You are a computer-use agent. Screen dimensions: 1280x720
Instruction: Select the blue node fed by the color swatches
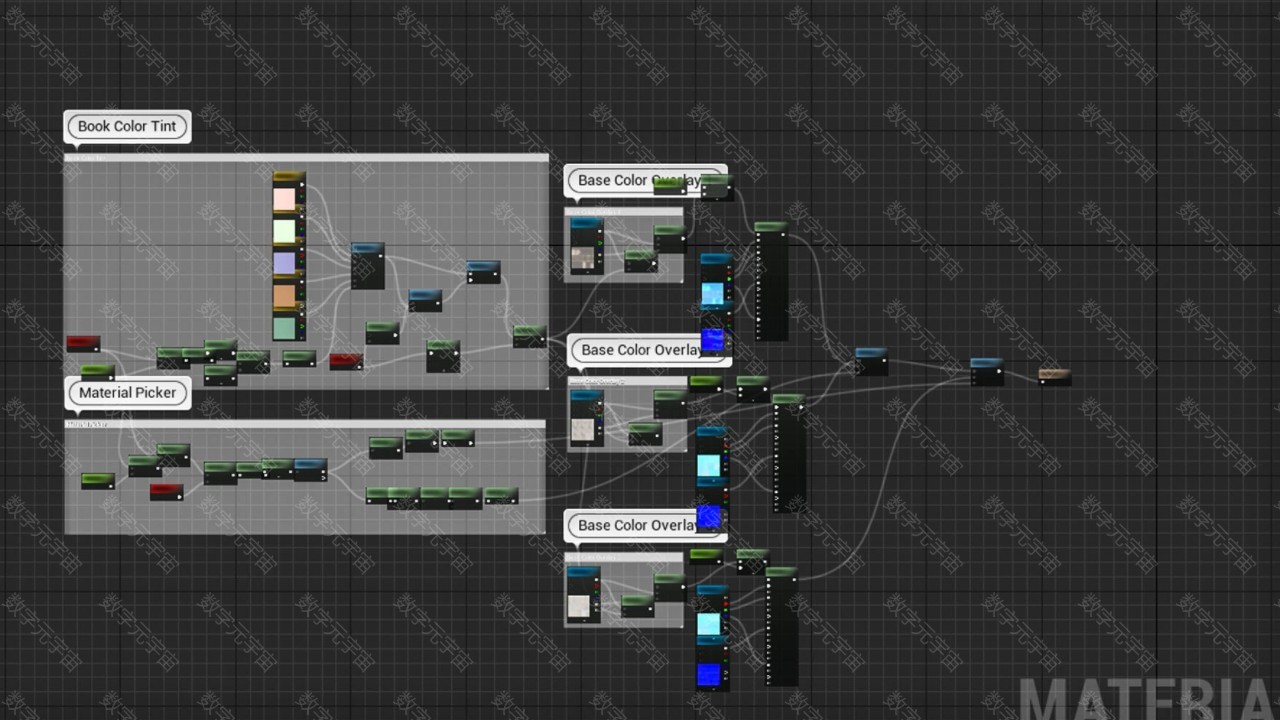point(367,265)
